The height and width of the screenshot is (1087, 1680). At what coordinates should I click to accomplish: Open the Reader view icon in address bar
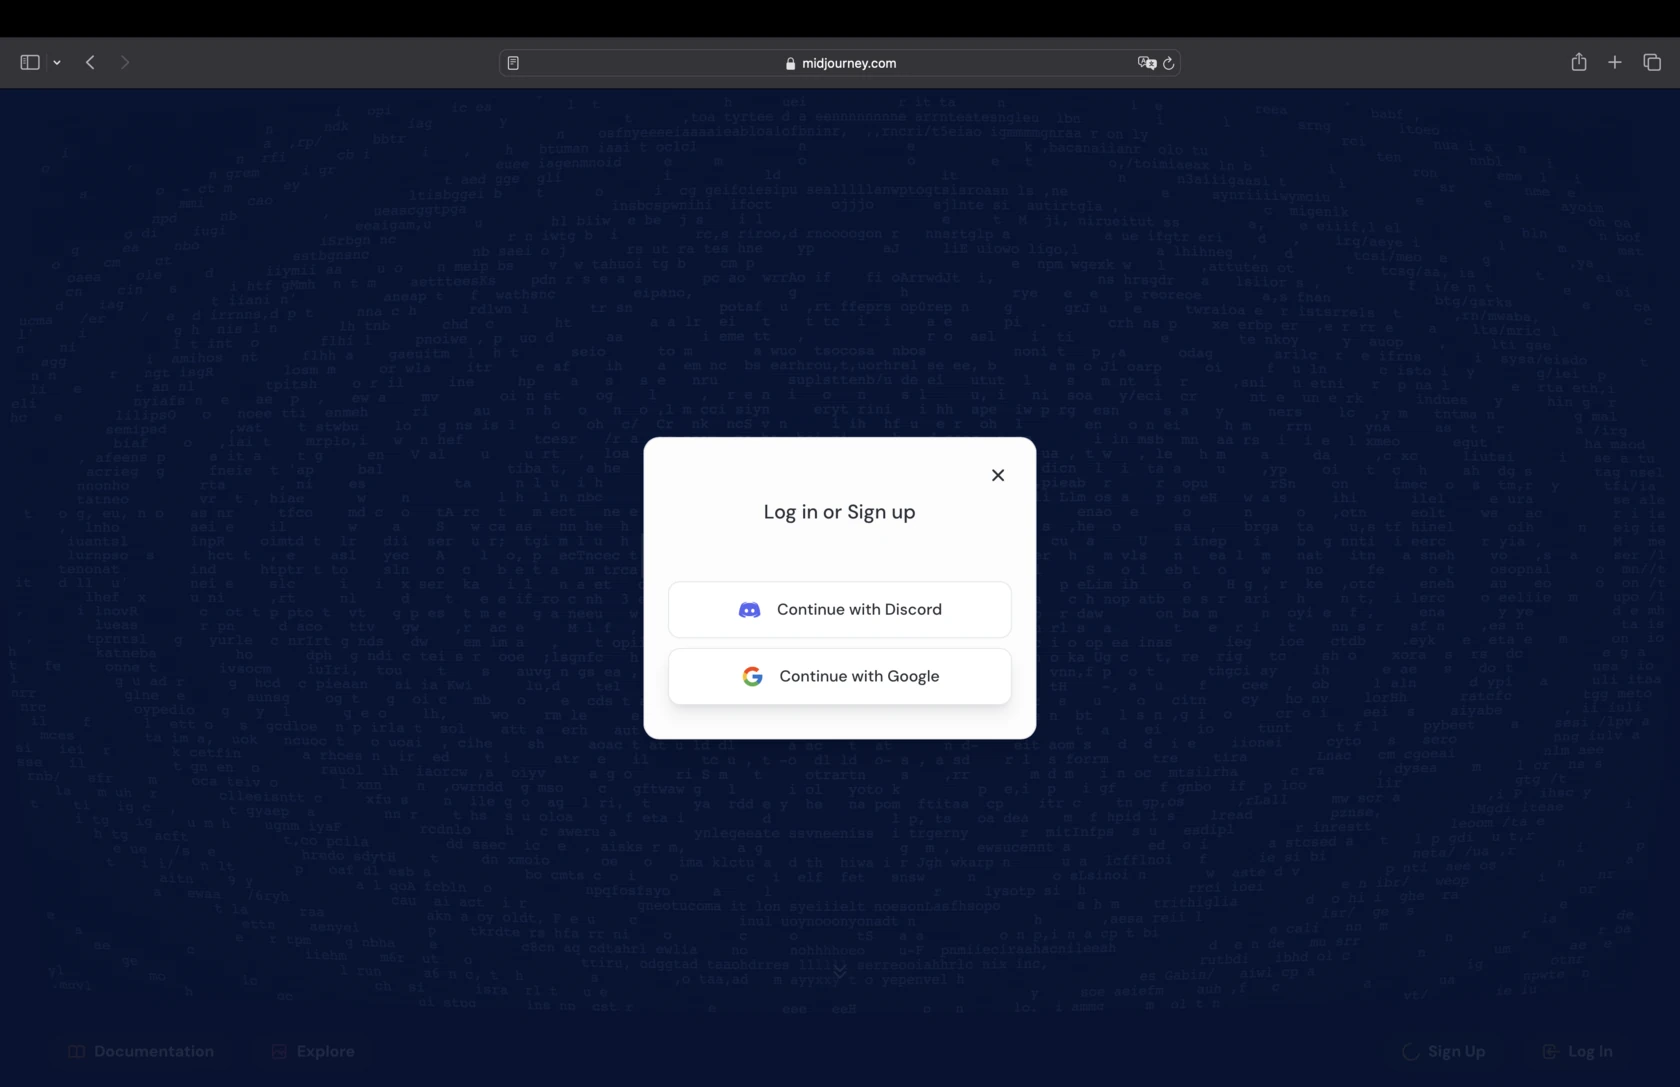click(x=513, y=63)
